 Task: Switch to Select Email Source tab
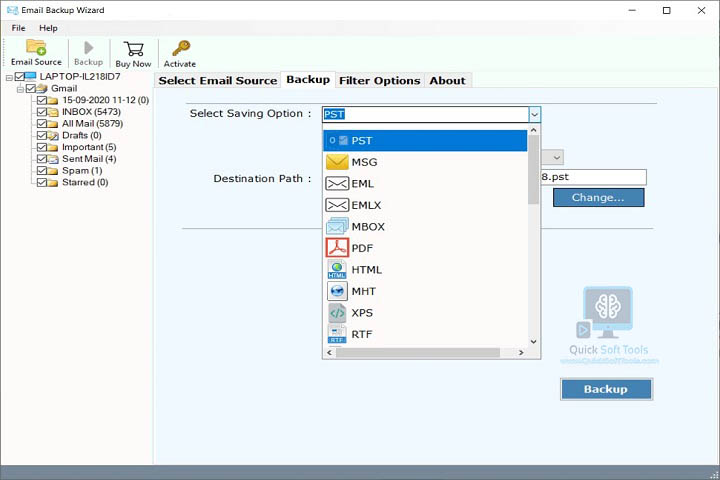pos(218,80)
